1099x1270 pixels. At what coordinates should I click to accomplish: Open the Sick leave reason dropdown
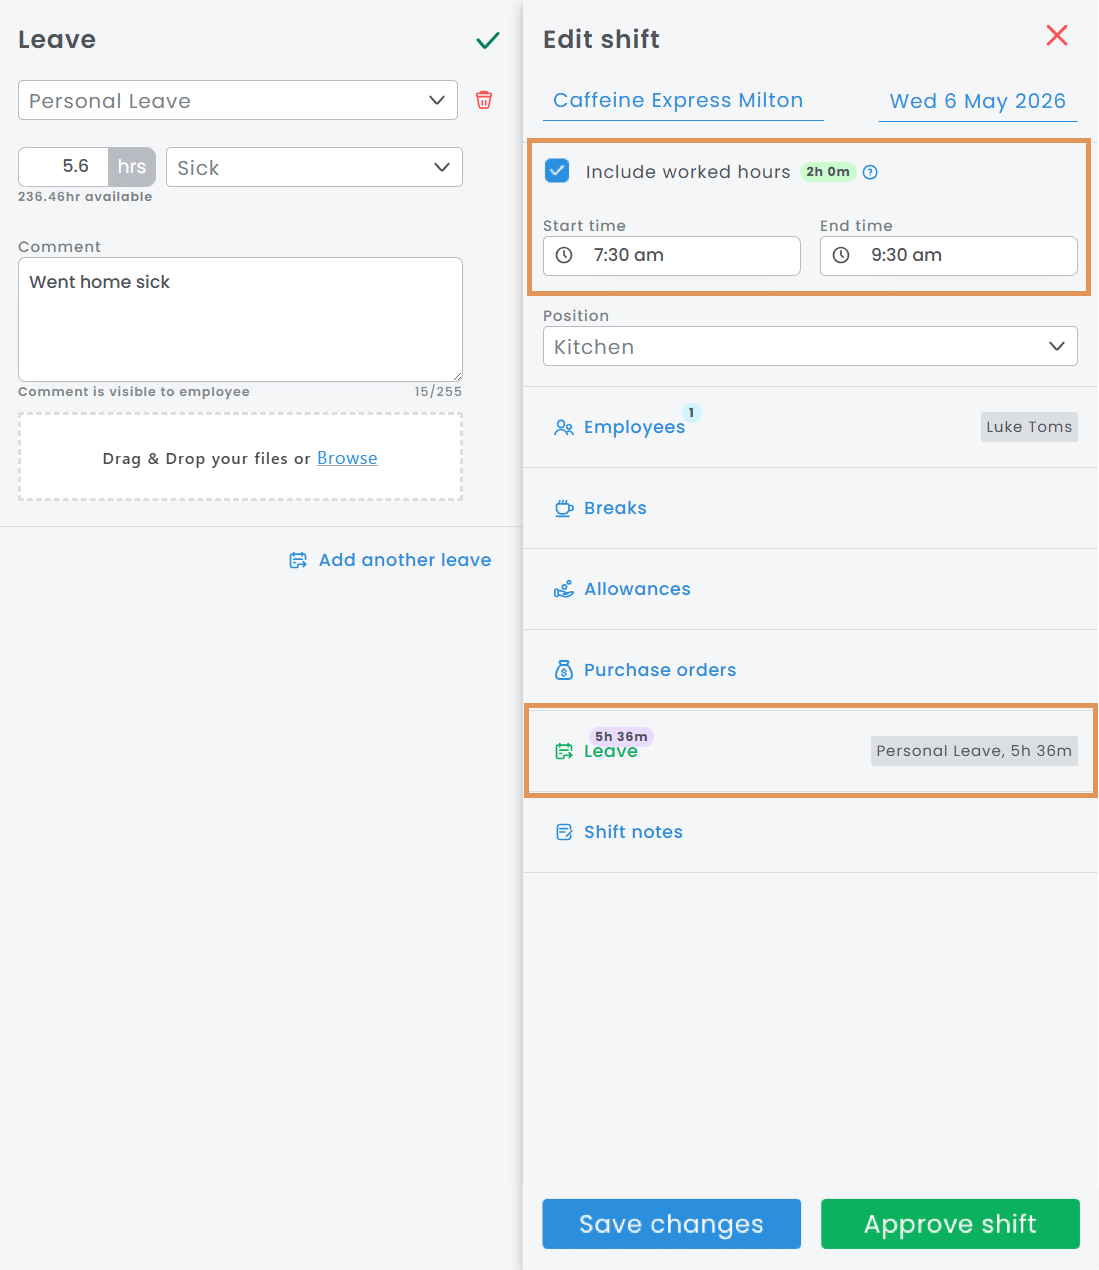tap(314, 167)
